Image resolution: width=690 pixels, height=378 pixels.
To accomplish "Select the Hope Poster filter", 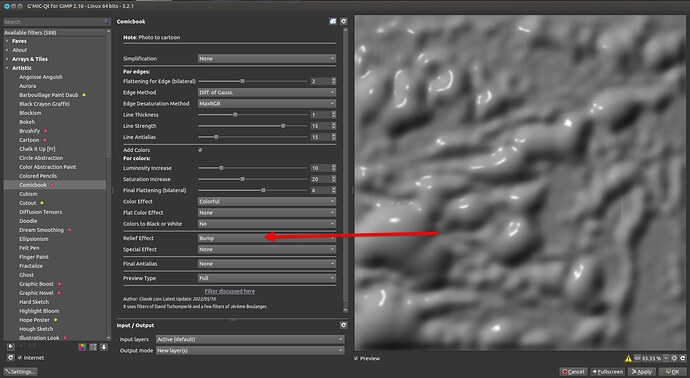I will pos(34,320).
